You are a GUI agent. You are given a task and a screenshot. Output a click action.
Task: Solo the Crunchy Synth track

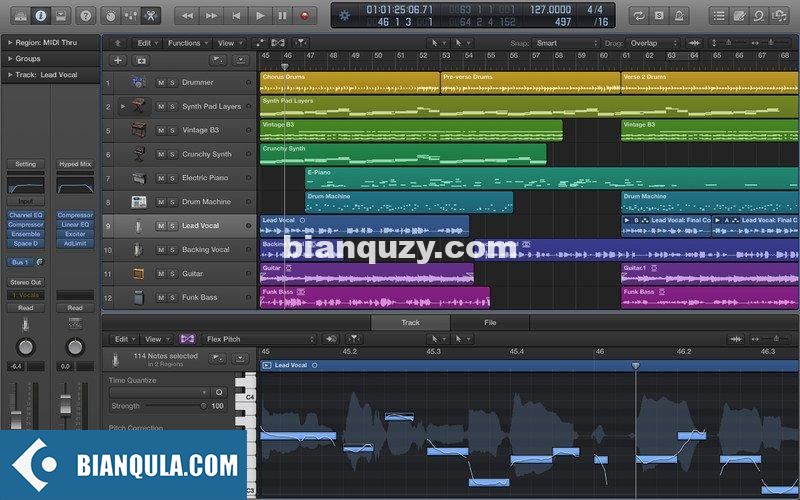coord(172,154)
